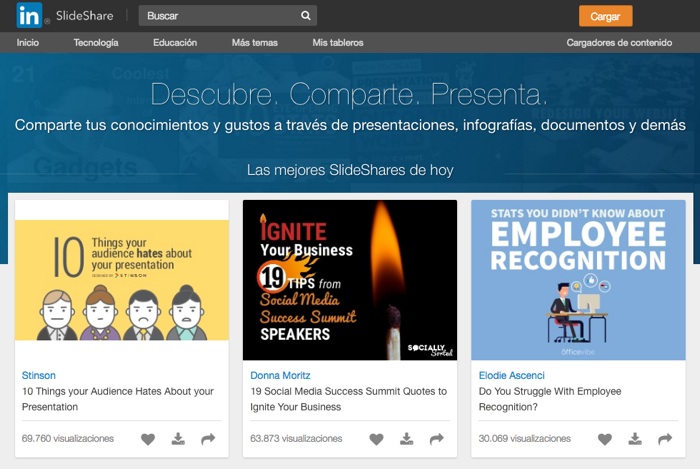Open '19 Social Media Success Summit Quotes' title
700x469 pixels.
tap(349, 399)
